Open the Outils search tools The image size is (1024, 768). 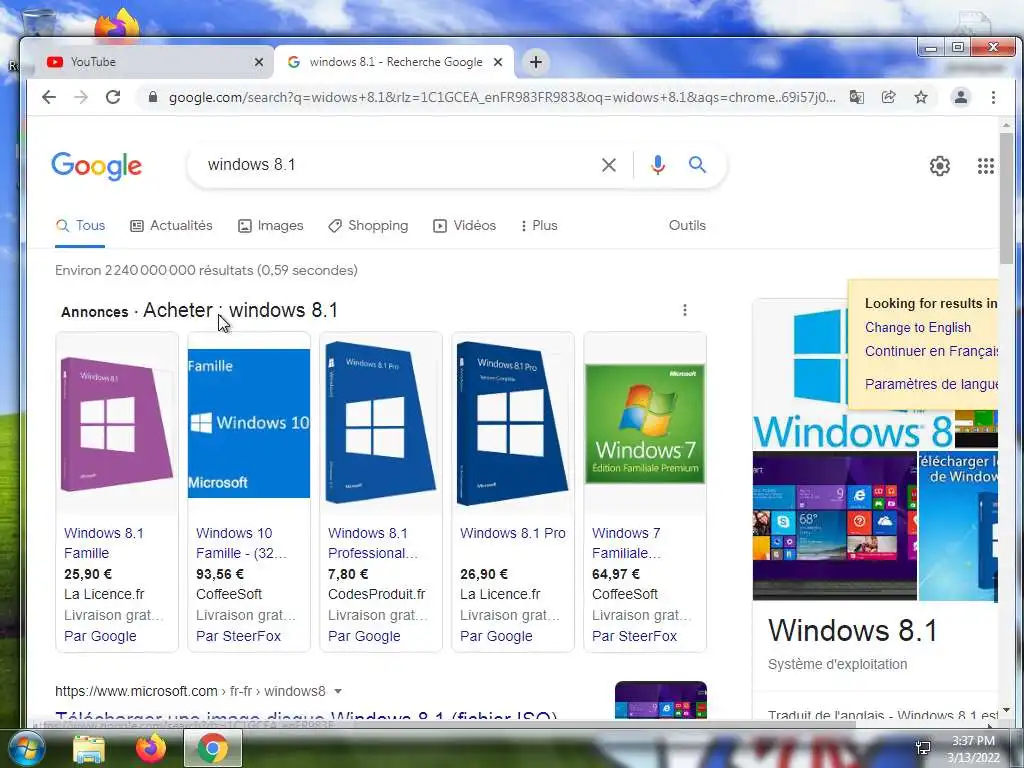(687, 225)
